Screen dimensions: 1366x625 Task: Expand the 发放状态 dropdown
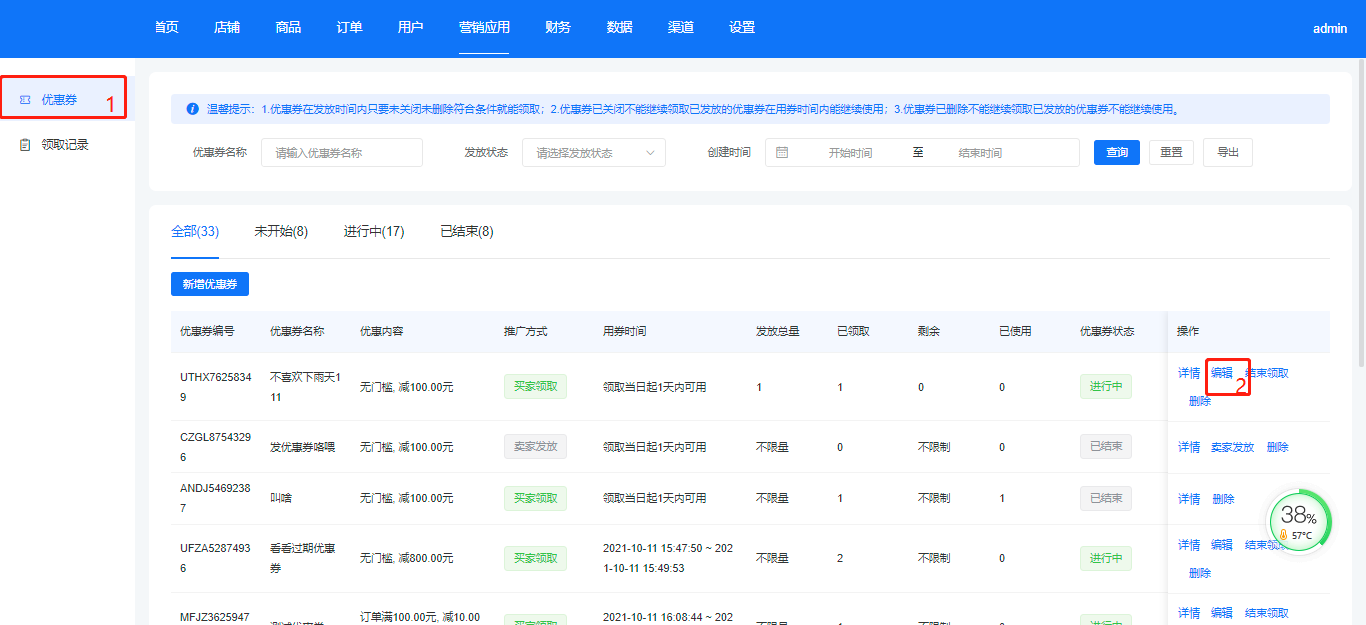point(593,153)
